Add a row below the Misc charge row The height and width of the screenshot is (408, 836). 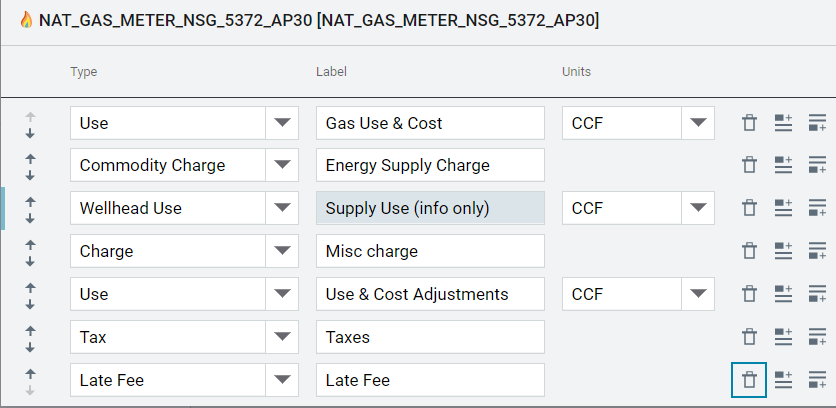[817, 251]
